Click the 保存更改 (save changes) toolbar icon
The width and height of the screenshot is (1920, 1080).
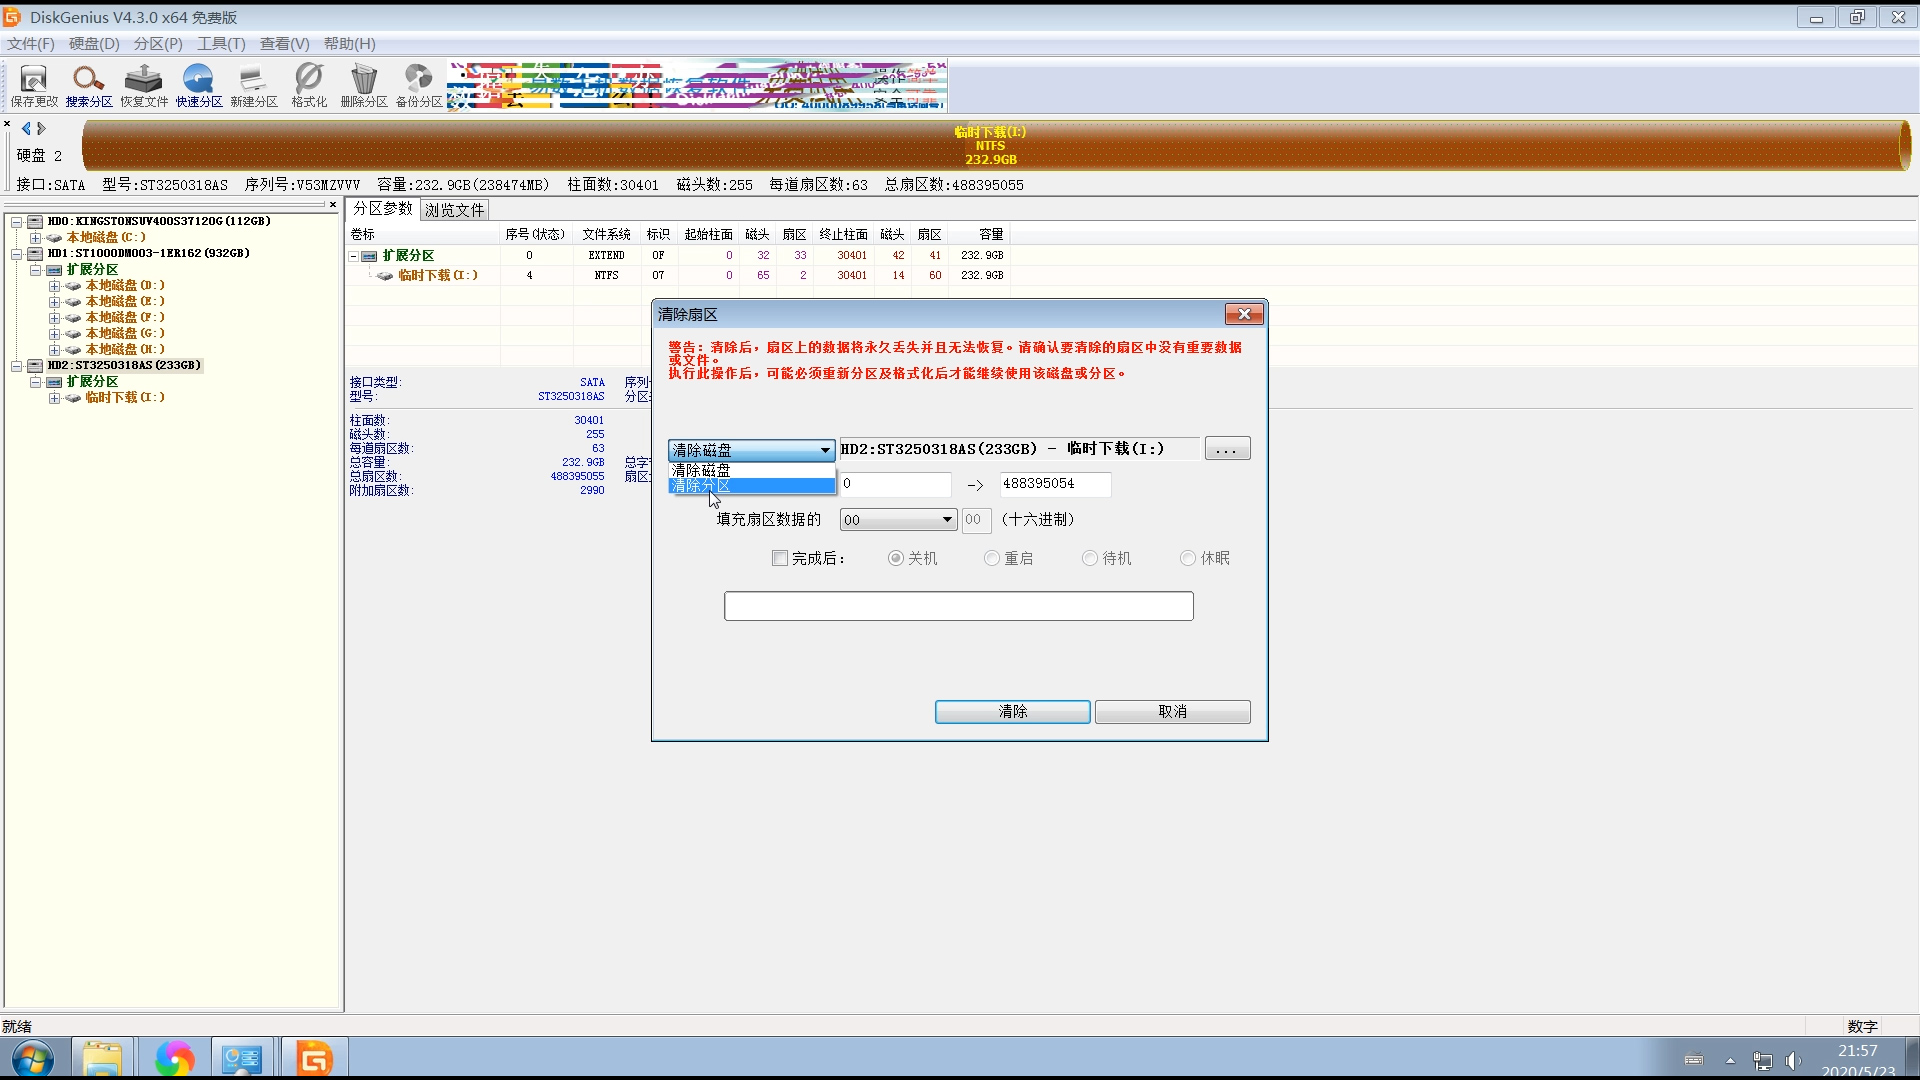point(34,85)
